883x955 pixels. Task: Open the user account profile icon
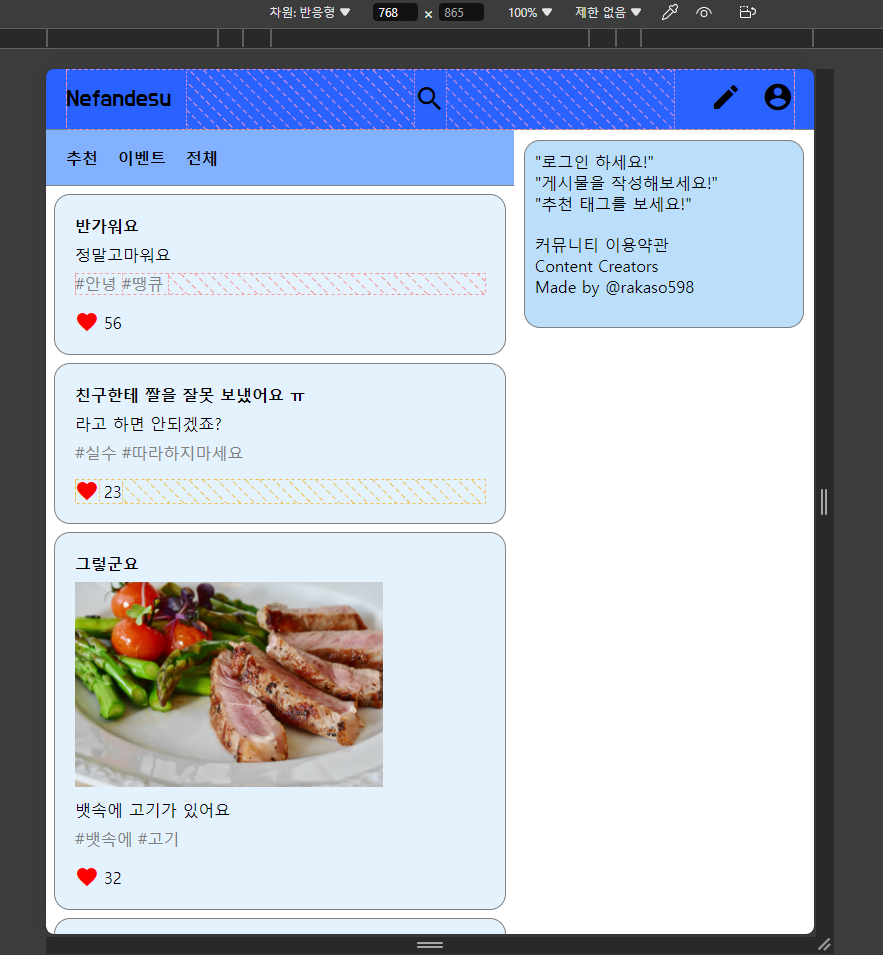(x=778, y=97)
